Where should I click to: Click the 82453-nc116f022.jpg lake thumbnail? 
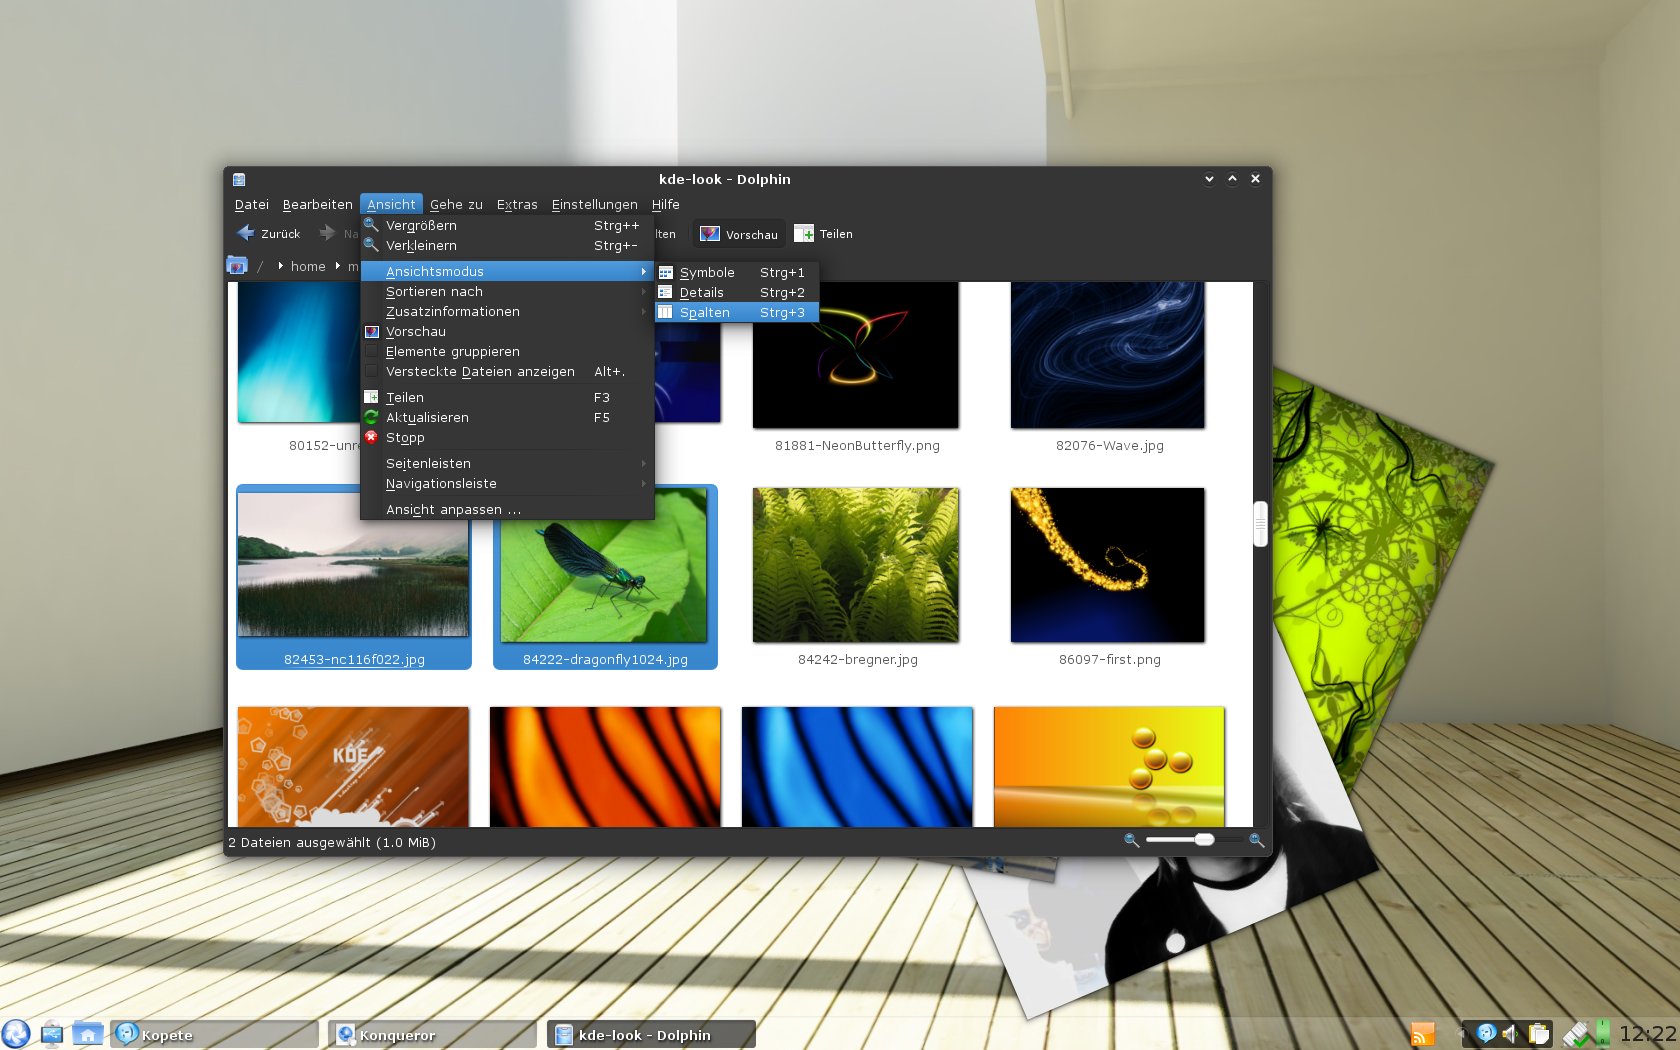pyautogui.click(x=353, y=565)
